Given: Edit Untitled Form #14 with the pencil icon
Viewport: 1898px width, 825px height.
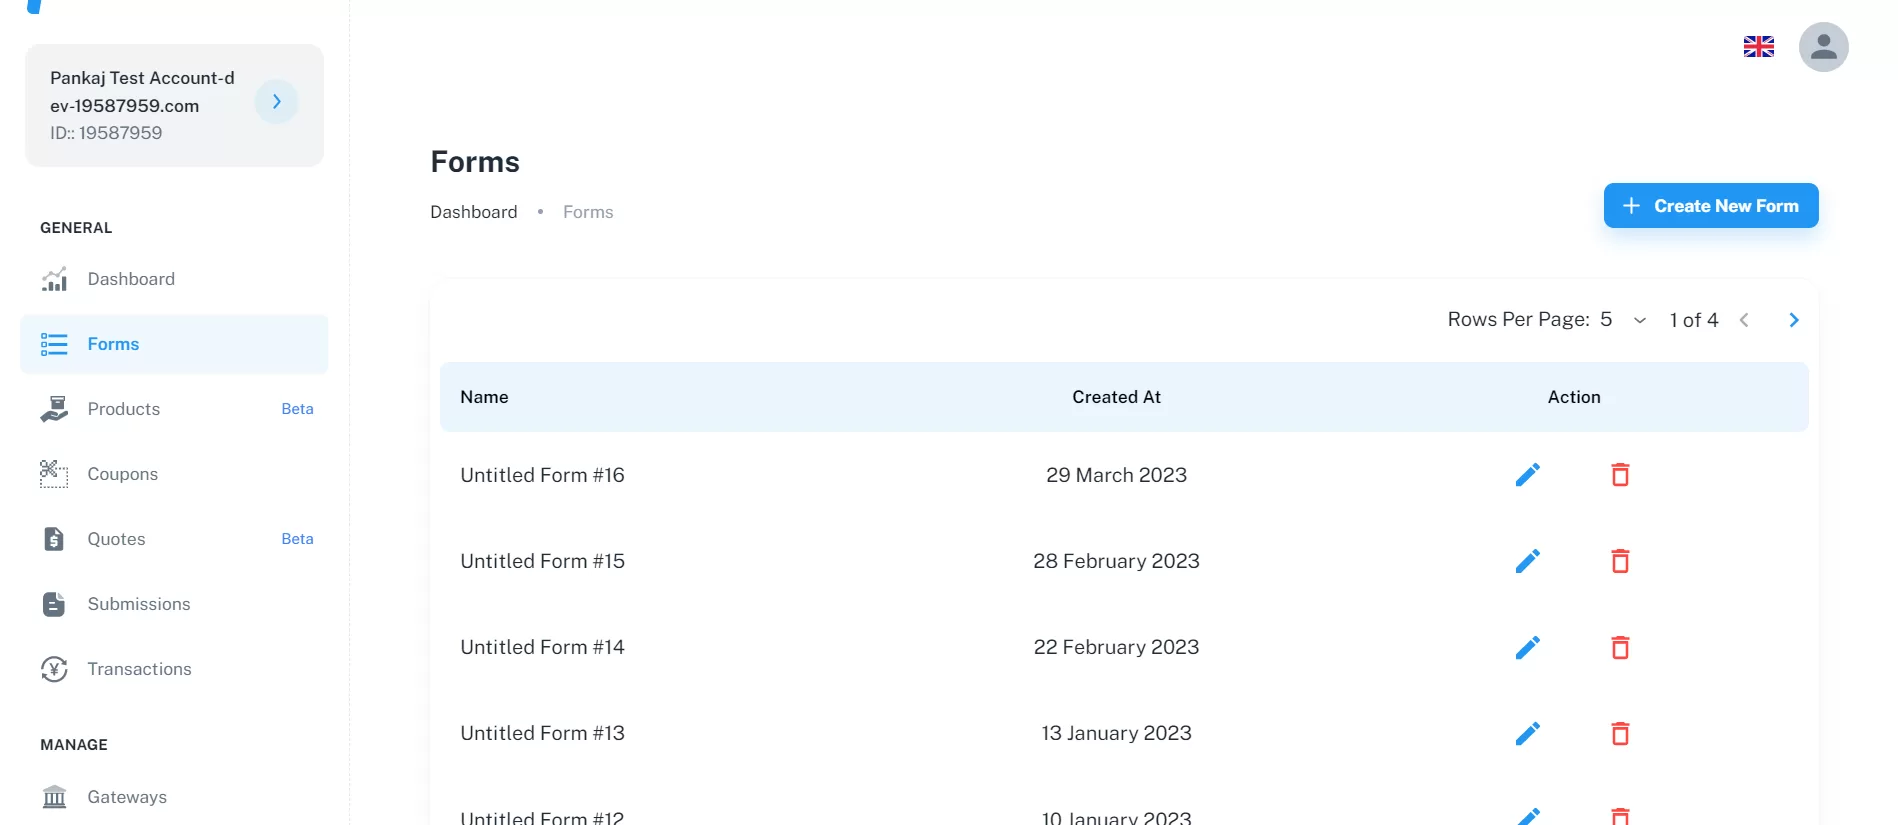Looking at the screenshot, I should coord(1527,647).
